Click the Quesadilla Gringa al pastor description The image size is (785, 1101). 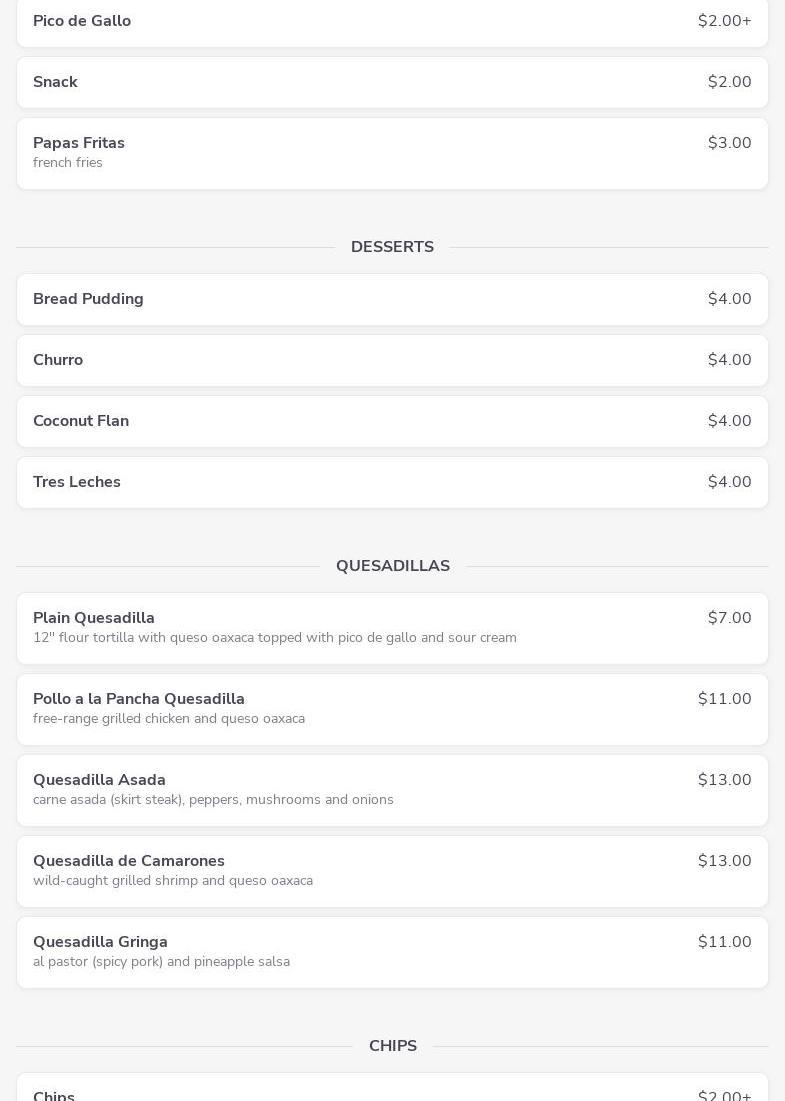(x=161, y=962)
